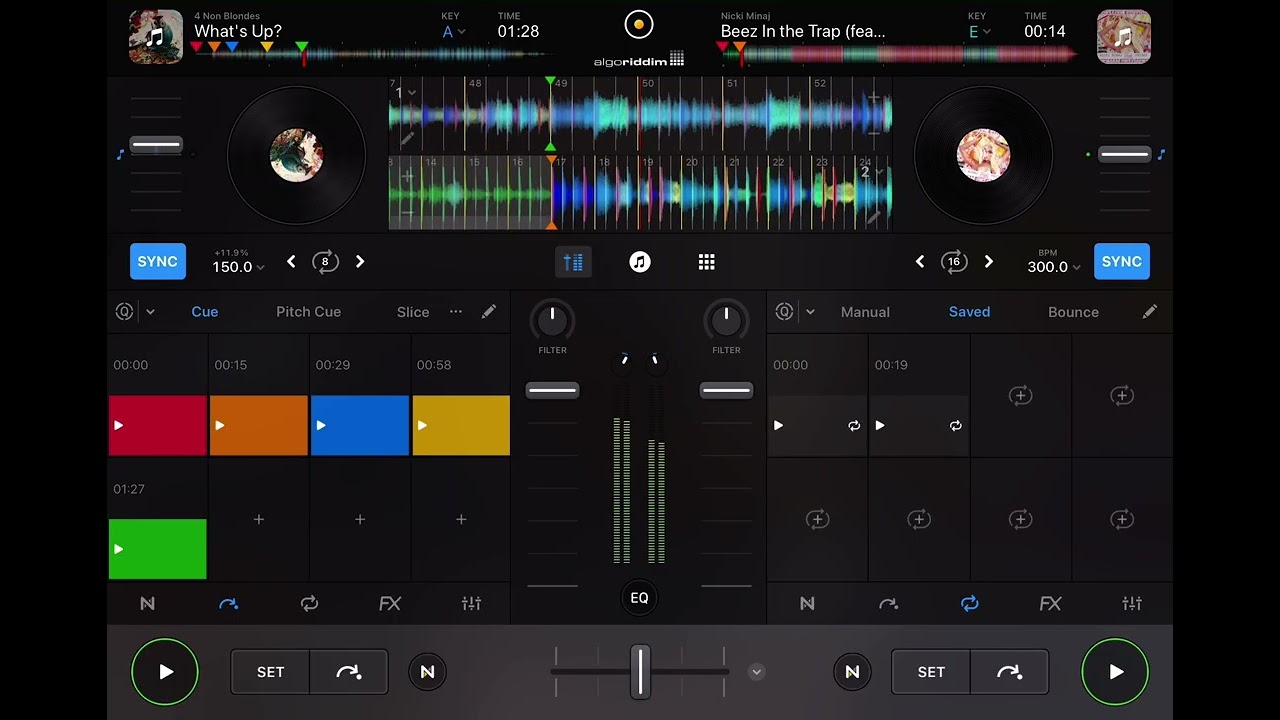Image resolution: width=1280 pixels, height=720 pixels.
Task: Switch to the Manual loop tab
Action: (x=865, y=312)
